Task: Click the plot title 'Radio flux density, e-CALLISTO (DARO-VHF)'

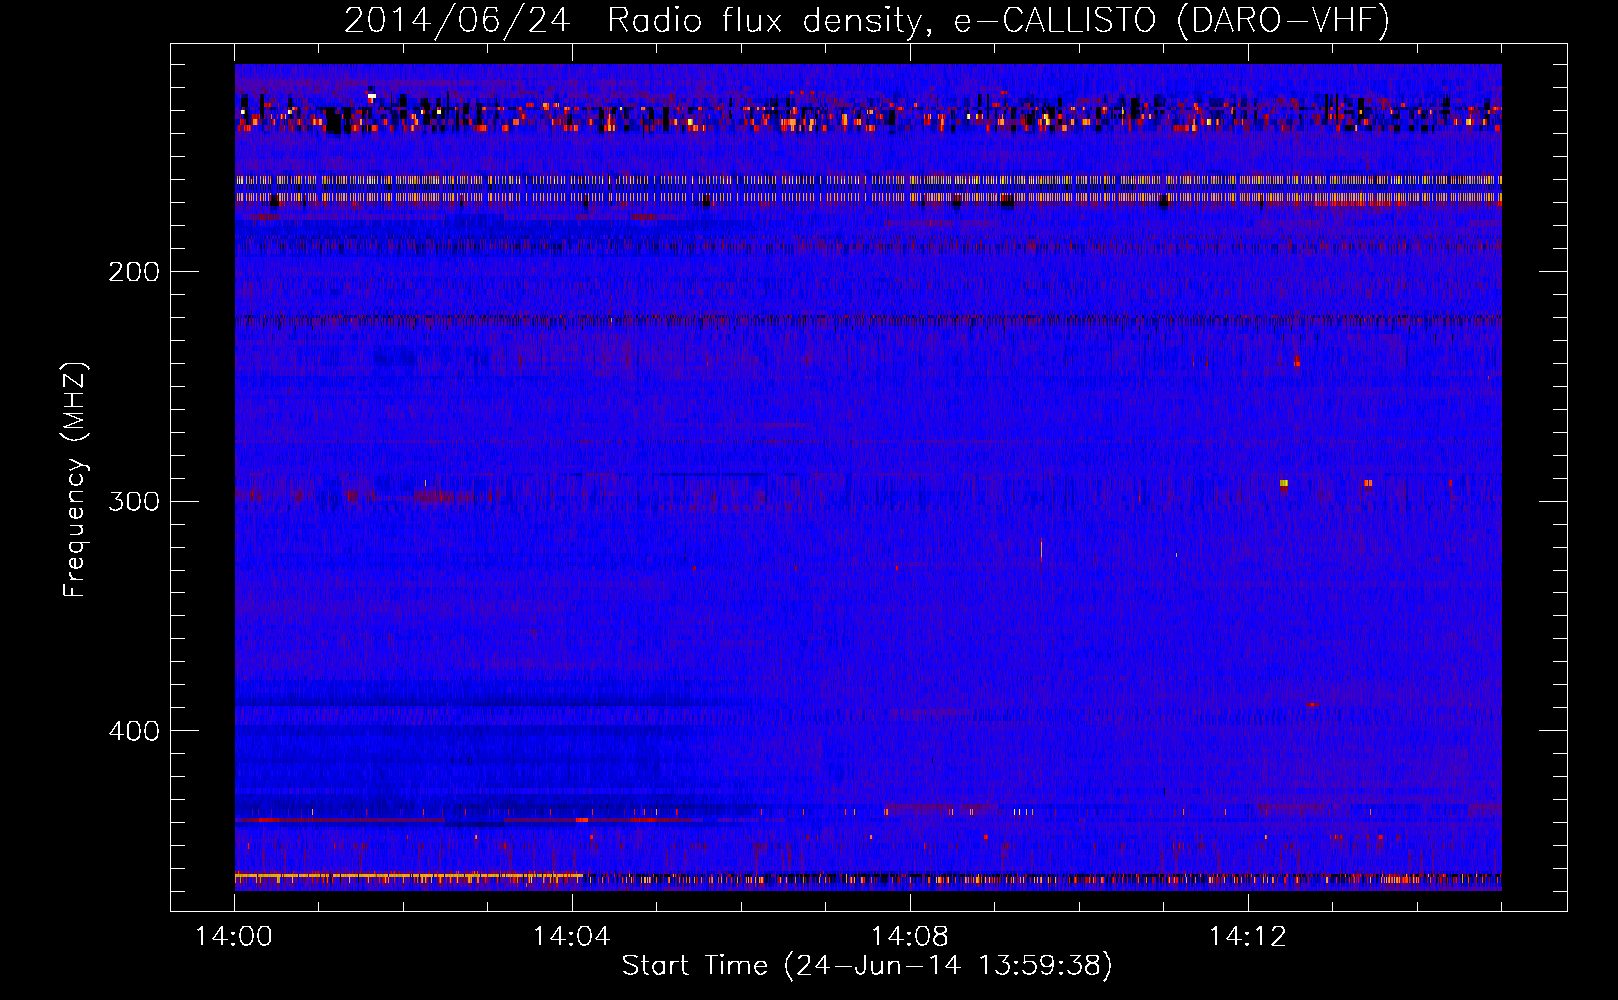Action: [998, 20]
